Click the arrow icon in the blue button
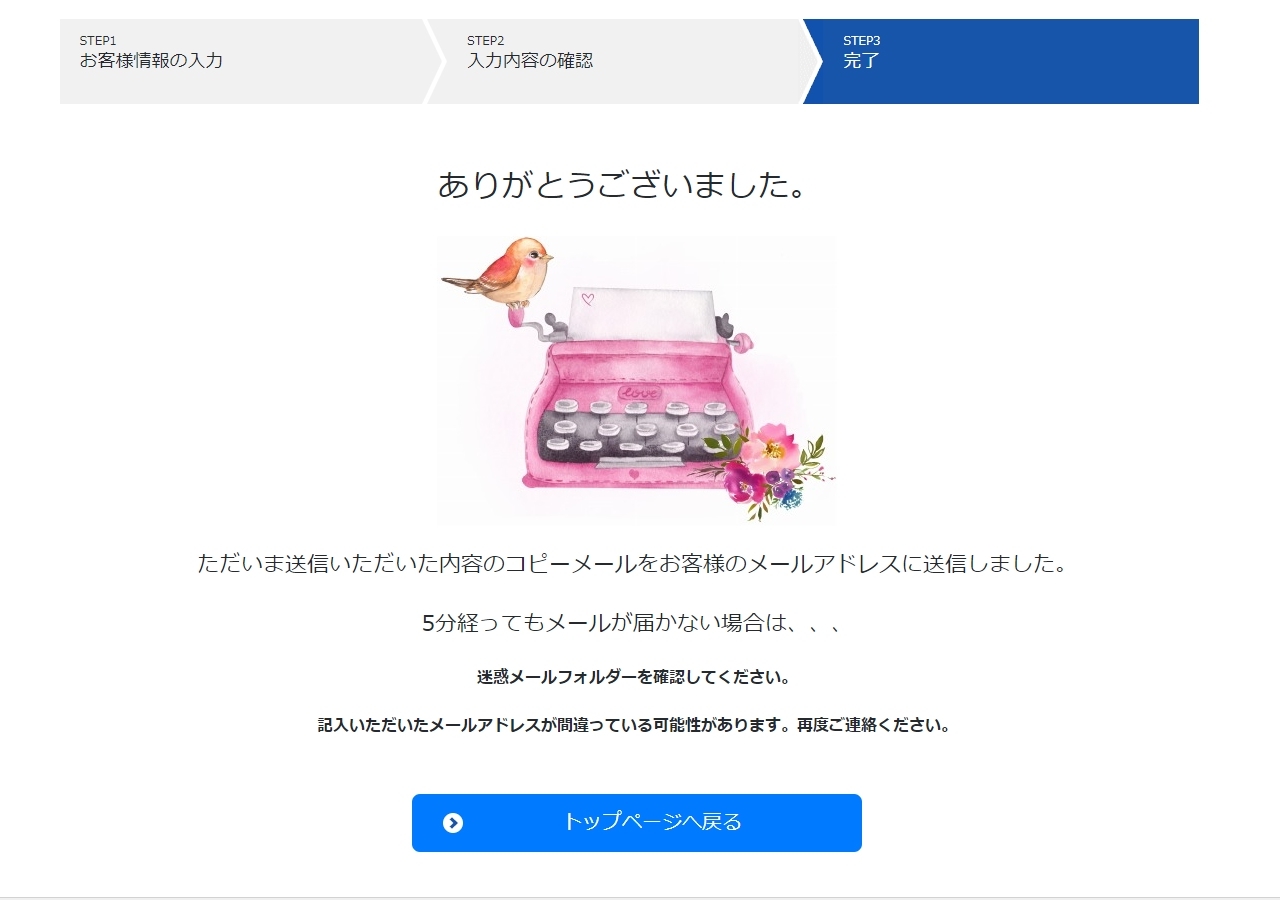 click(x=453, y=823)
